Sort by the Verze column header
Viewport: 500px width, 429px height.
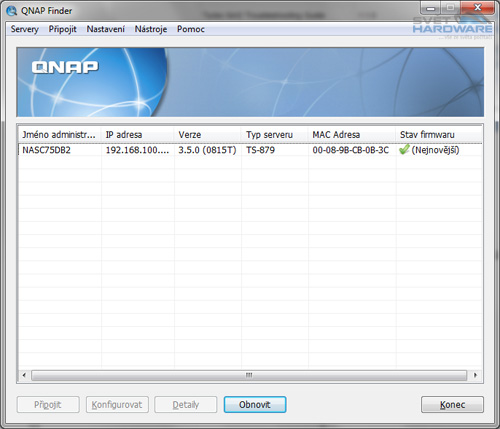208,135
